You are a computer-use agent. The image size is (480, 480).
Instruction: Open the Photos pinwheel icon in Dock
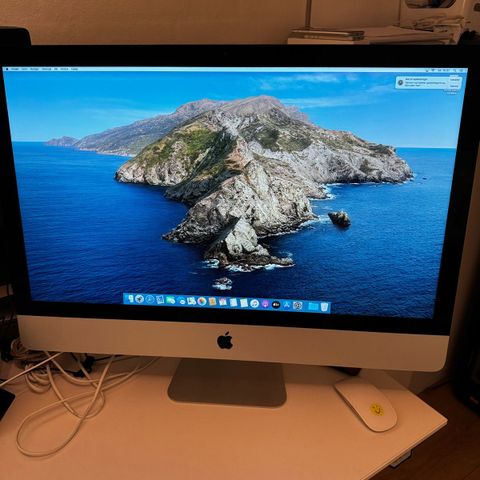[201, 301]
